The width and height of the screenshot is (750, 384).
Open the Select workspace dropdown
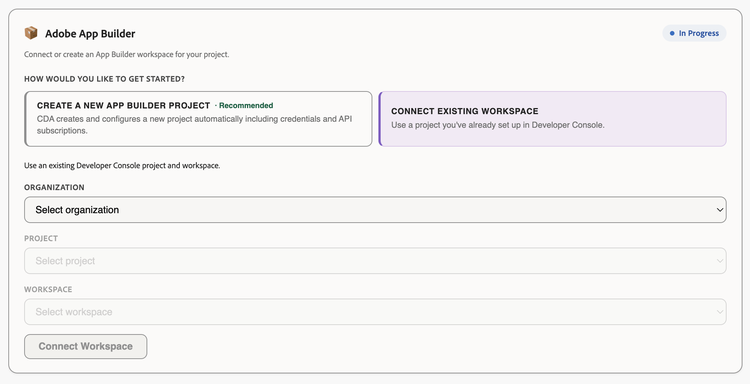375,312
